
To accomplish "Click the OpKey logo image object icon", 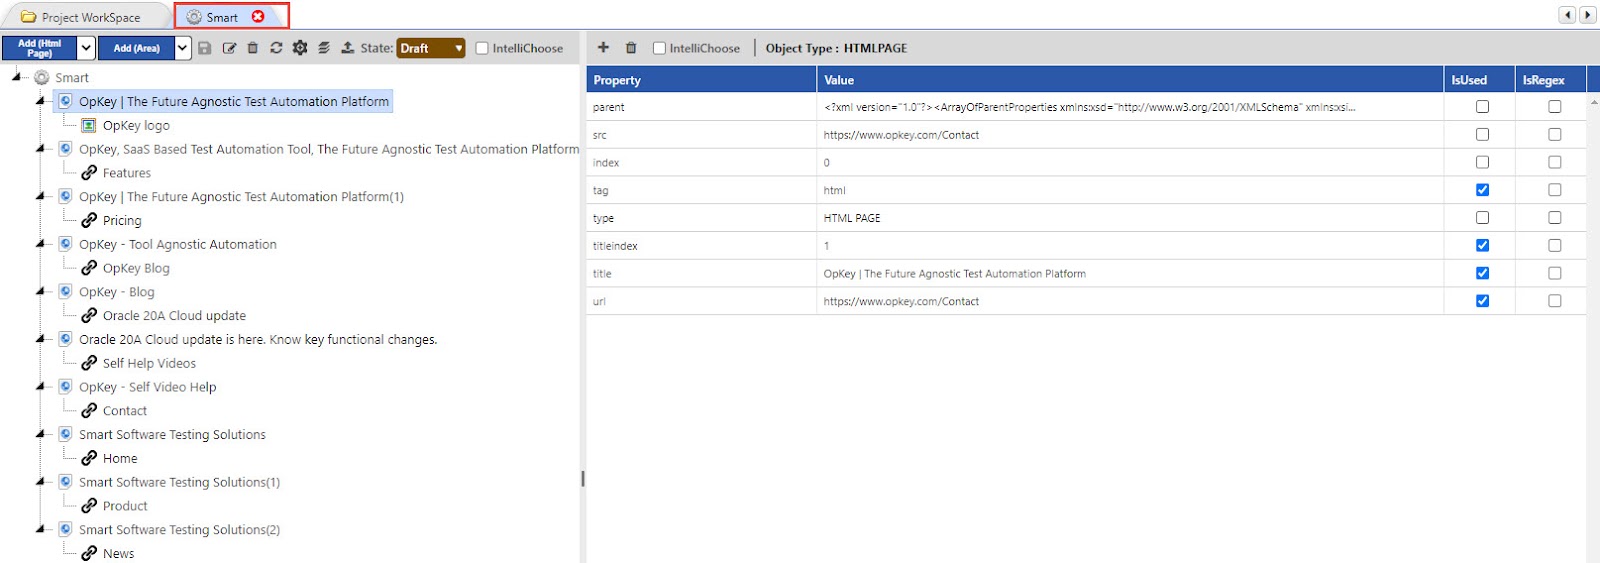I will pyautogui.click(x=89, y=125).
